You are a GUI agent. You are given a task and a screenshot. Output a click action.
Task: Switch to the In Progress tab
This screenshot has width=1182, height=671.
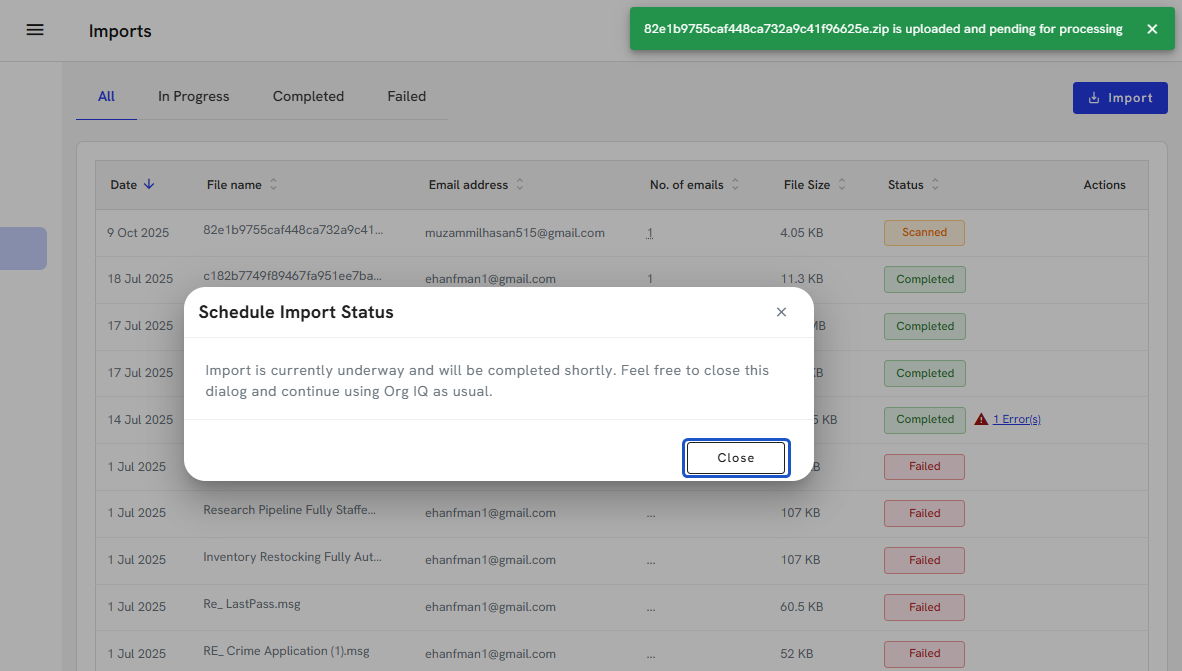[x=193, y=97]
